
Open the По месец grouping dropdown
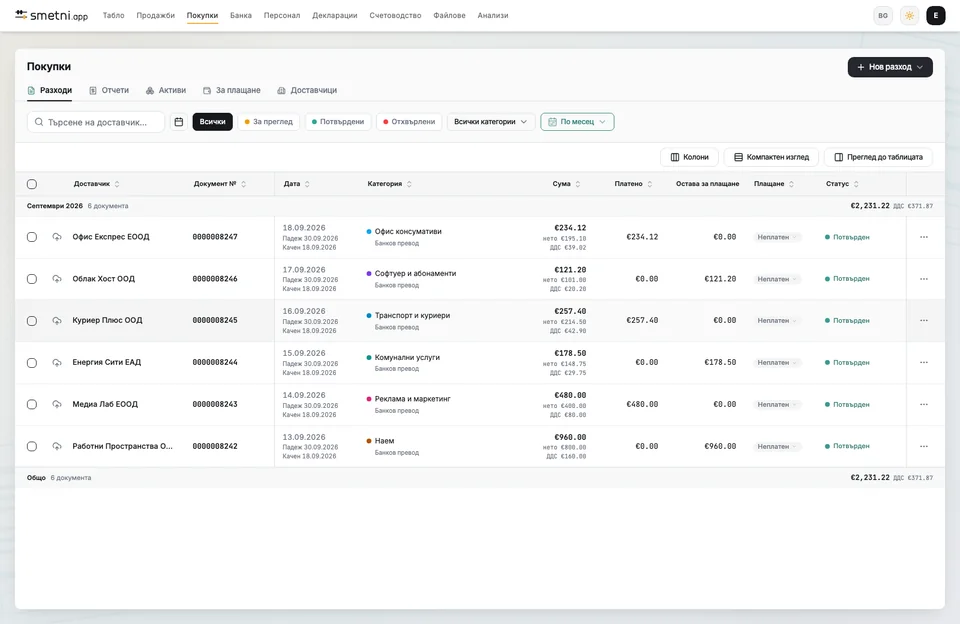(x=577, y=122)
